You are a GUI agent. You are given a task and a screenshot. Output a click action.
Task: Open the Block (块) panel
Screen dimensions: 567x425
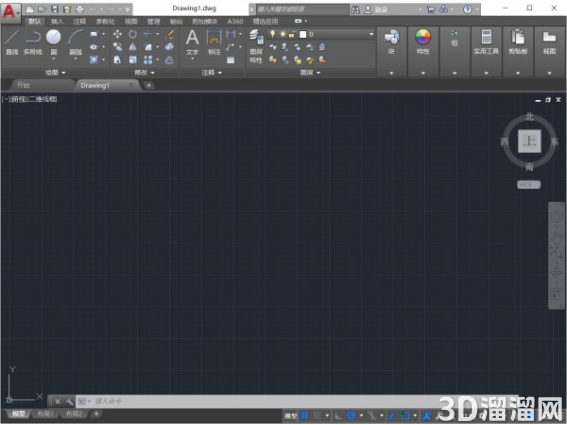(391, 42)
